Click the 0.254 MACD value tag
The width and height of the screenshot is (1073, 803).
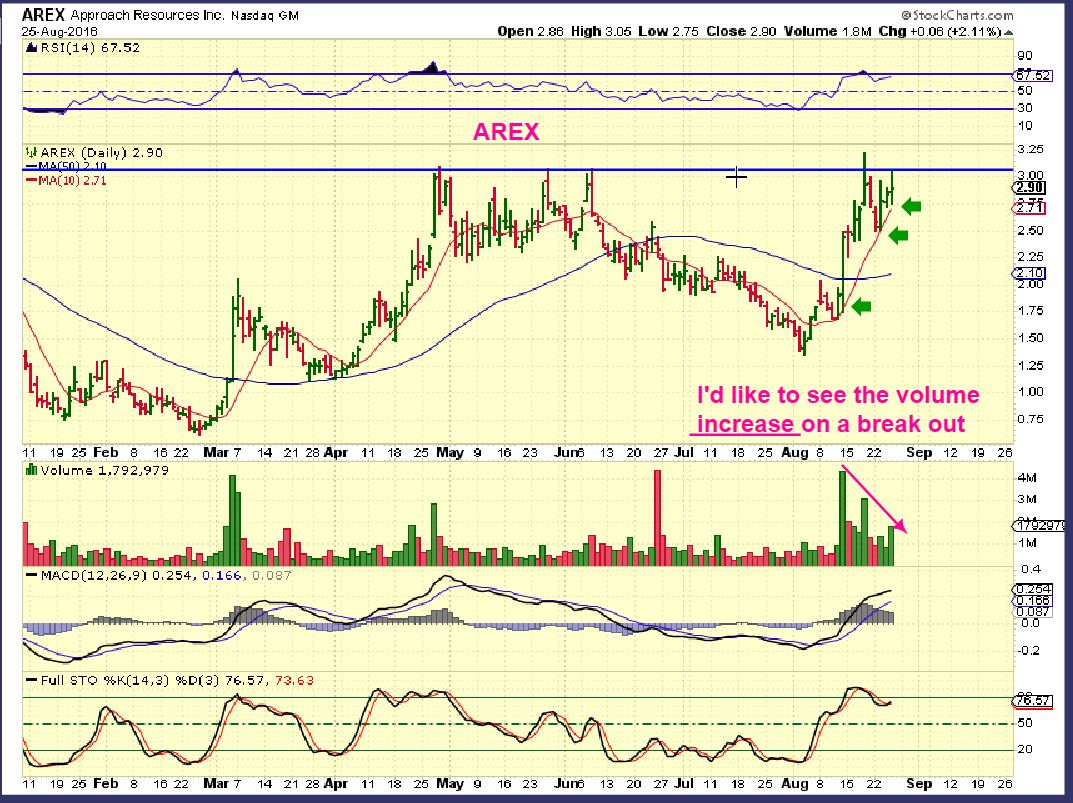point(1033,589)
